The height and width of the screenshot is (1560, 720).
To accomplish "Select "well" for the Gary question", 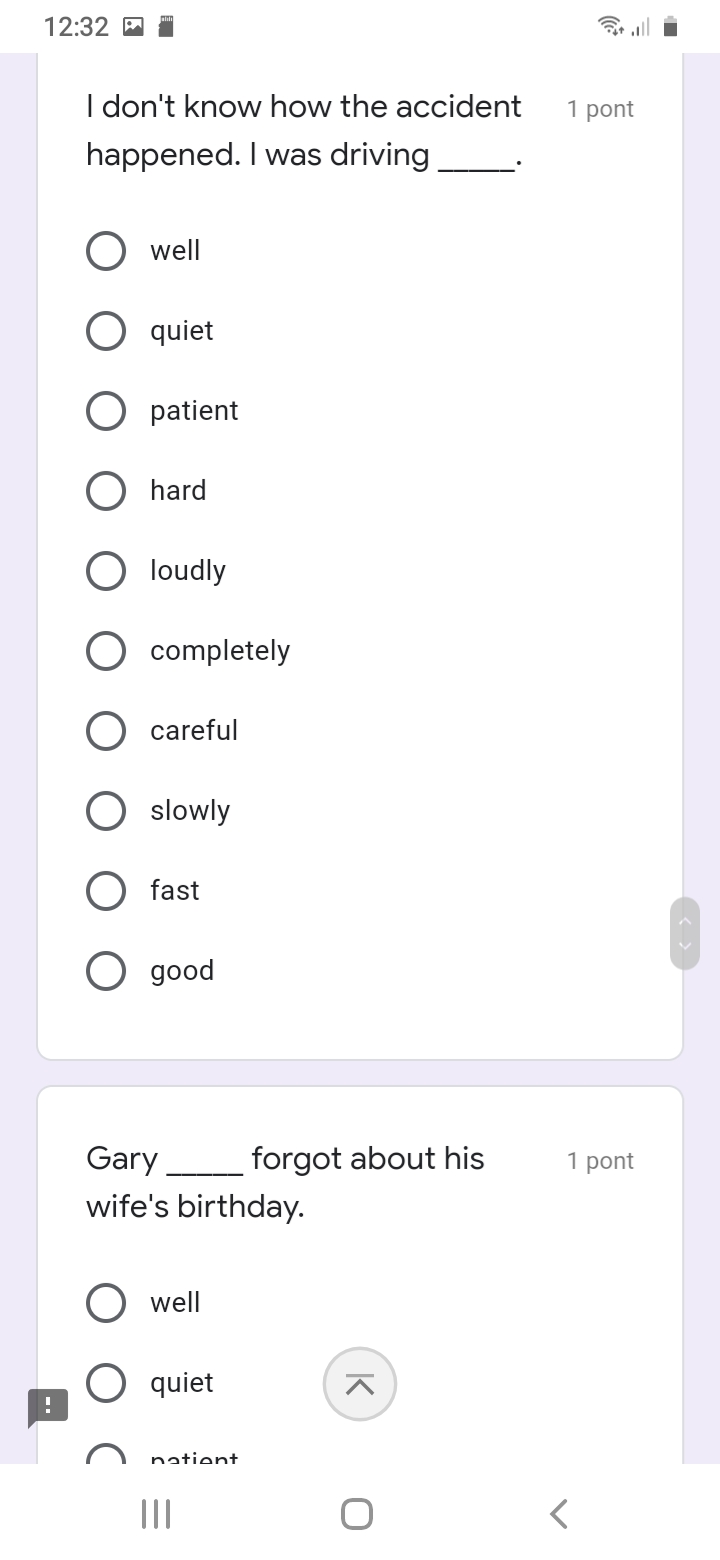I will click(106, 1303).
